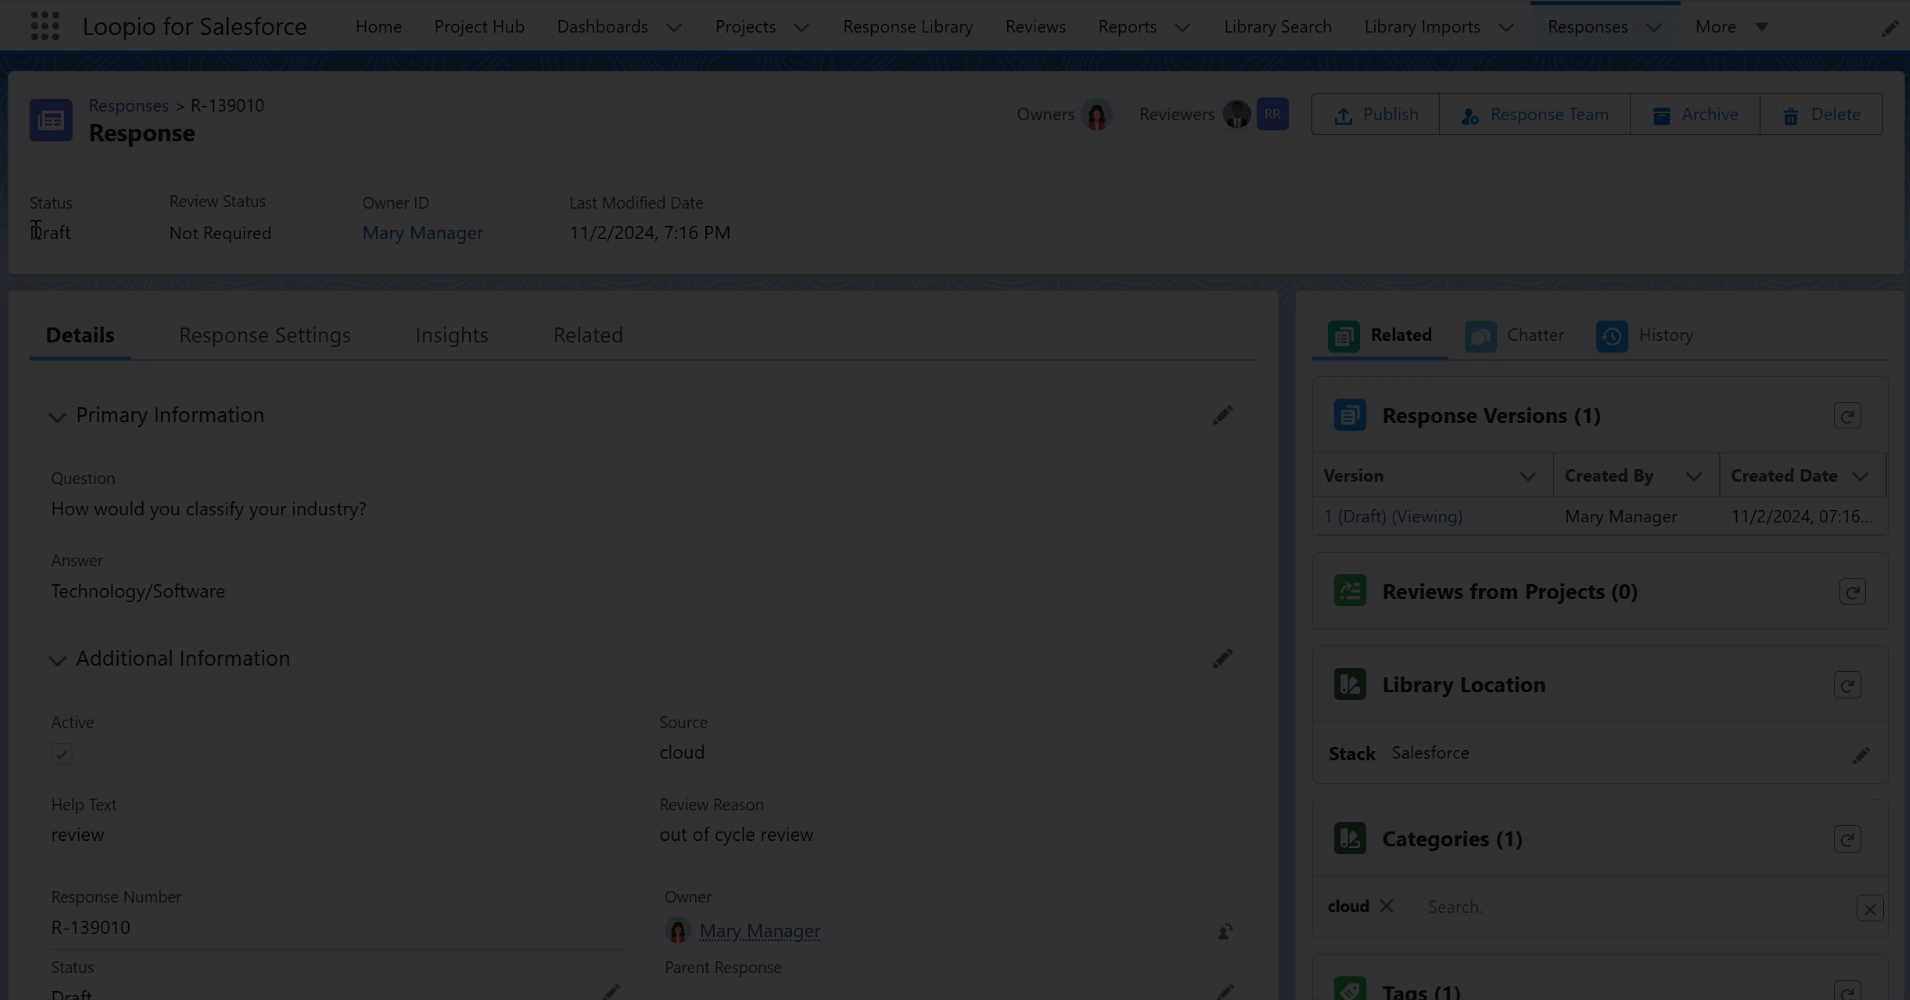1910x1000 pixels.
Task: Open the App Launcher grid icon
Action: click(x=45, y=26)
